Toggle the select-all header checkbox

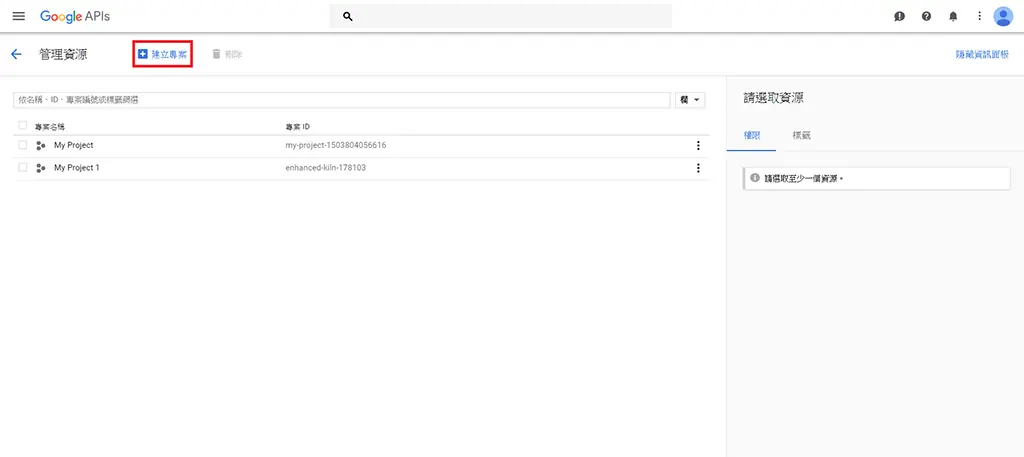[x=23, y=125]
